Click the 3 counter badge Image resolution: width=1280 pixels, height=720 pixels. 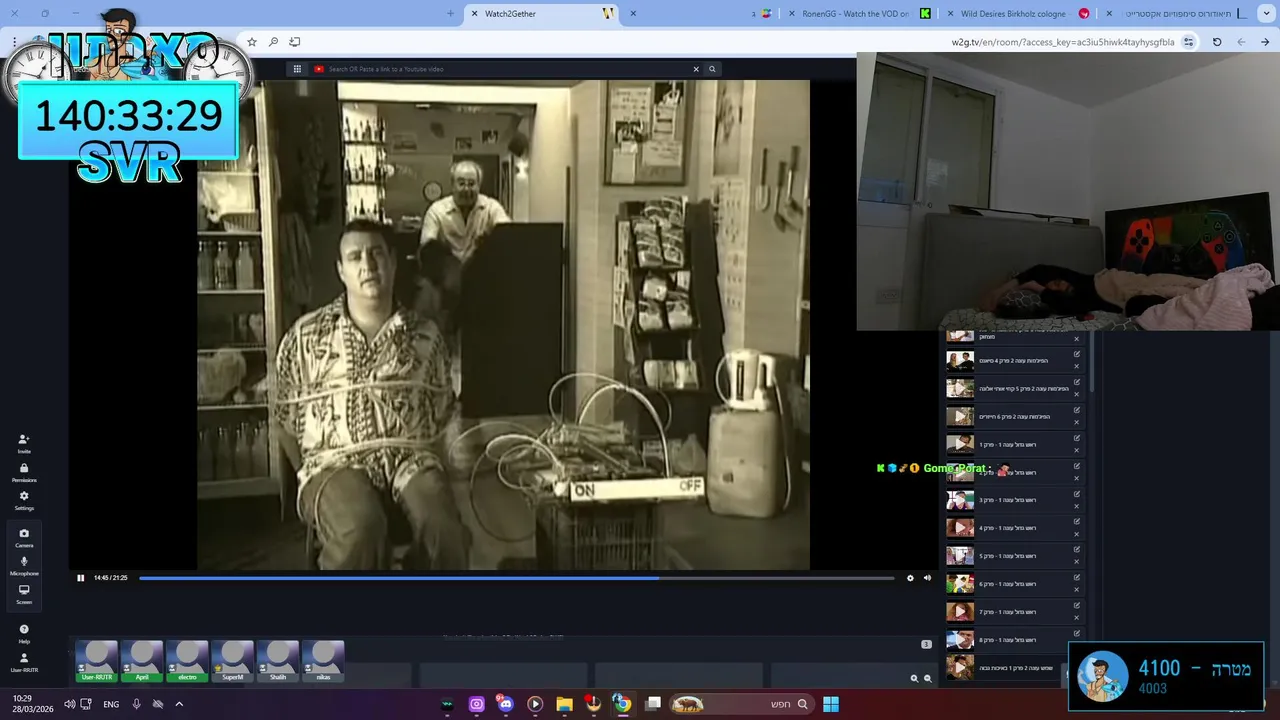click(926, 644)
